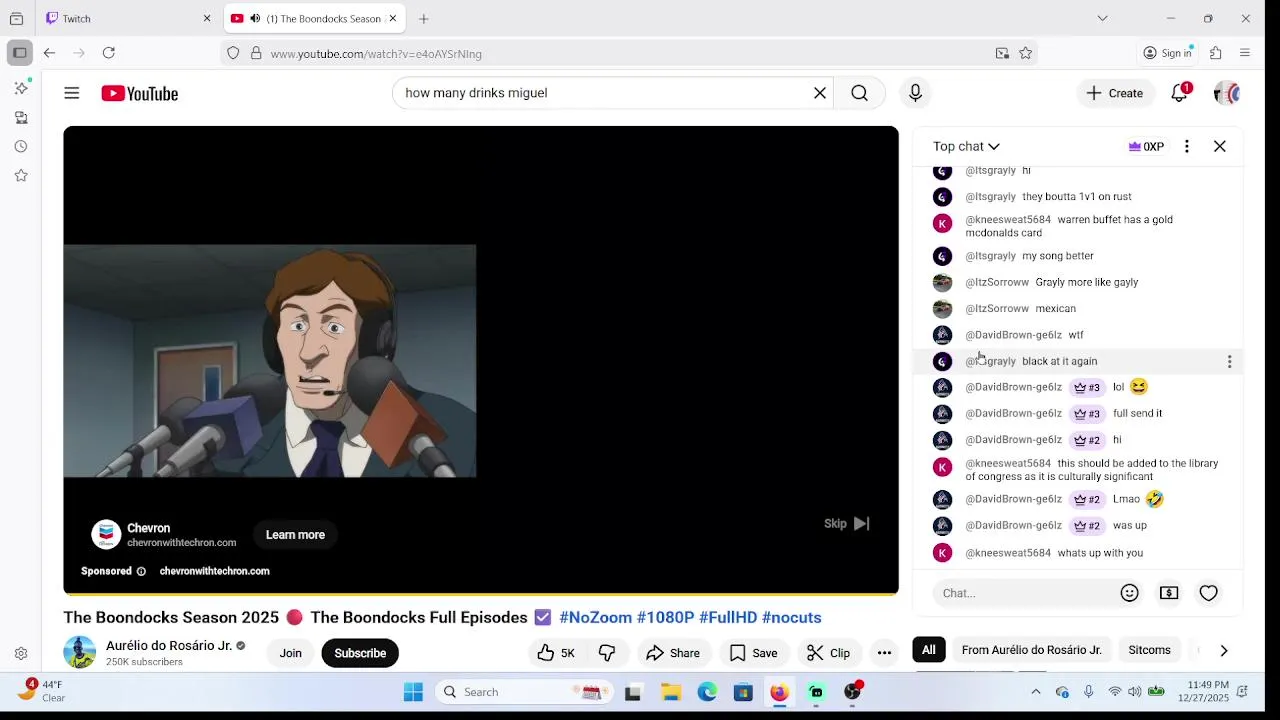Send a heart reaction in chat
The image size is (1280, 720).
coord(1209,593)
